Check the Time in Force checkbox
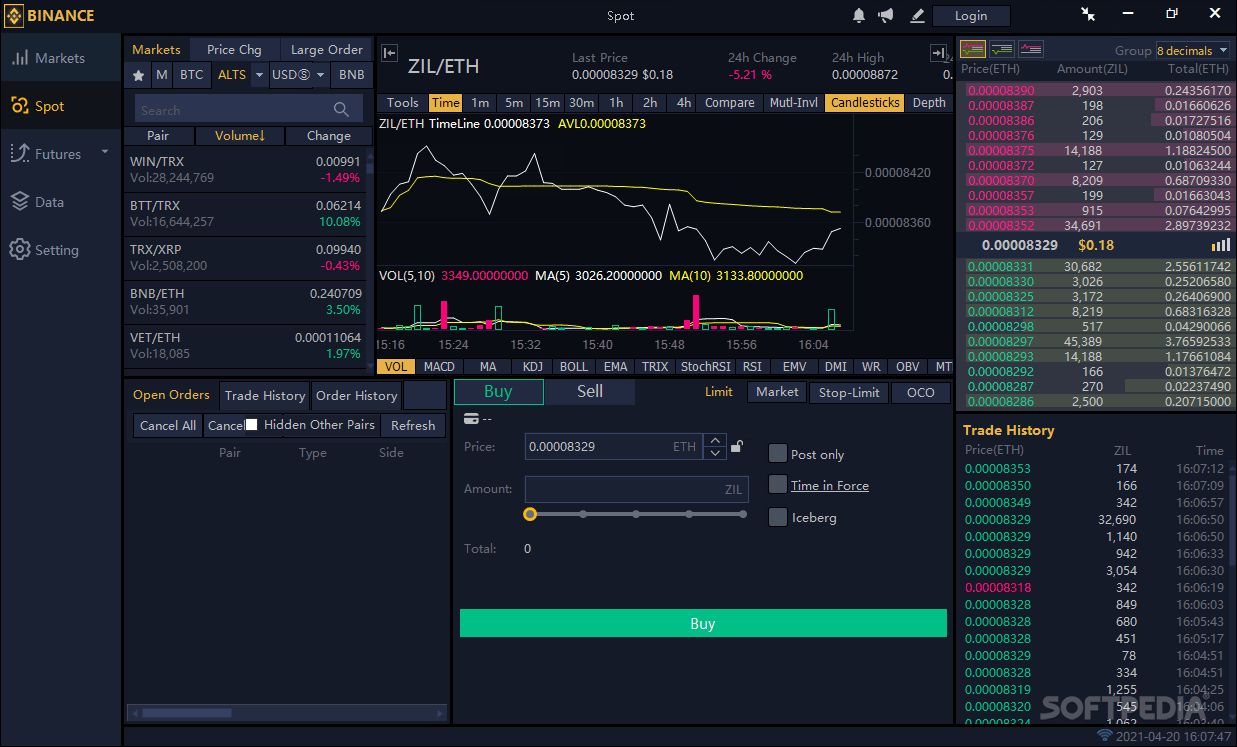The width and height of the screenshot is (1237, 747). [x=777, y=485]
